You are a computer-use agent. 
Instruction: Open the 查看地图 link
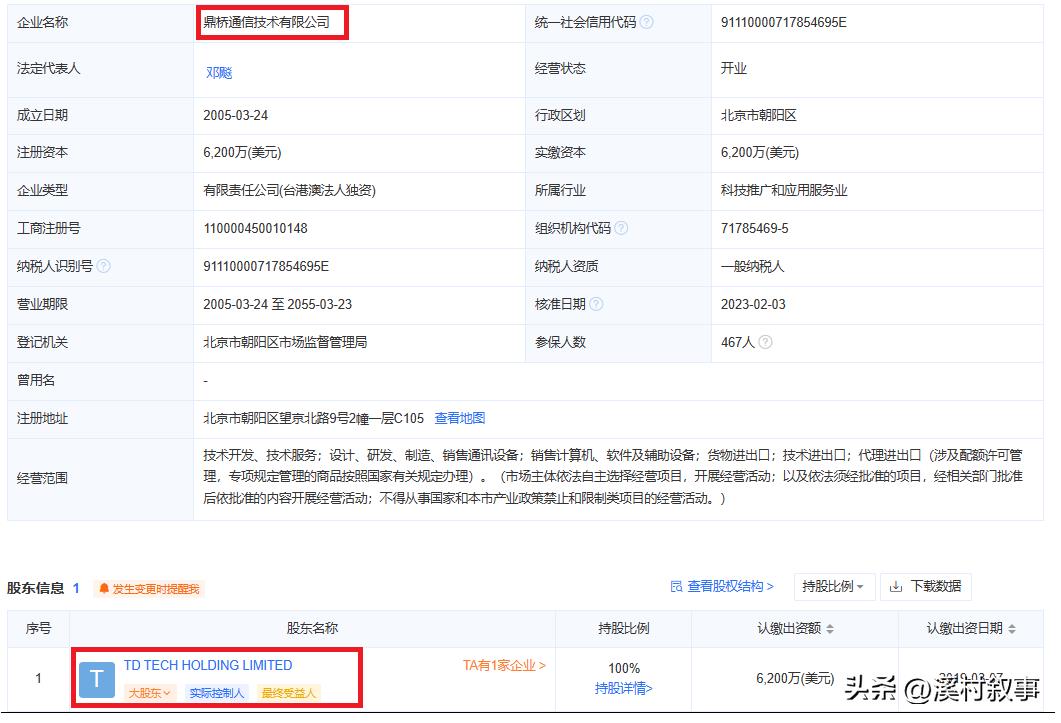459,418
